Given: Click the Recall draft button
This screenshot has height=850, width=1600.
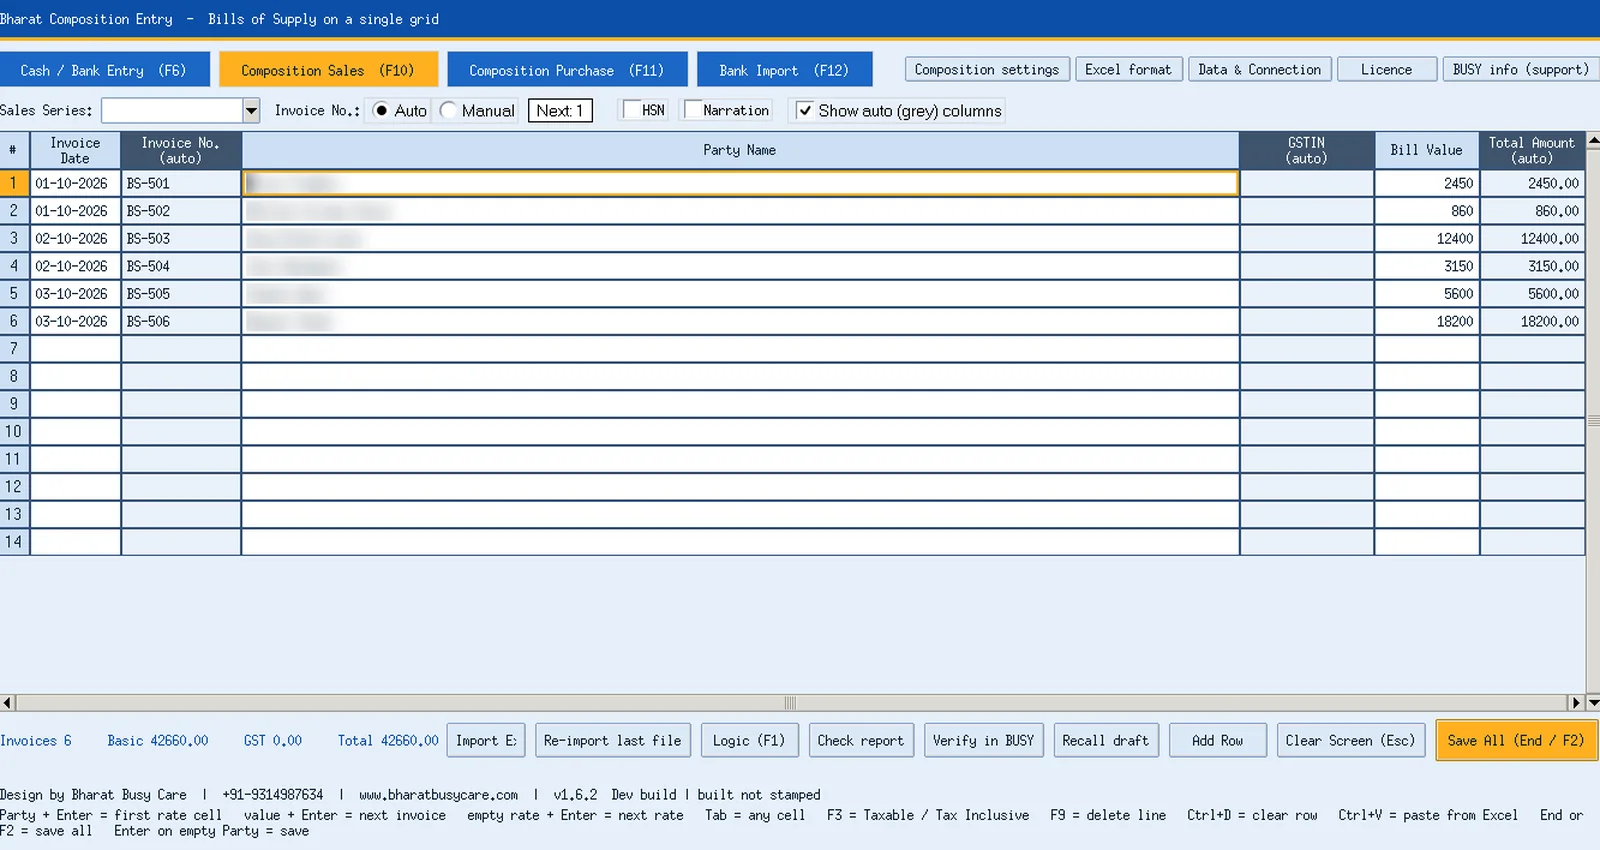Looking at the screenshot, I should (1105, 740).
